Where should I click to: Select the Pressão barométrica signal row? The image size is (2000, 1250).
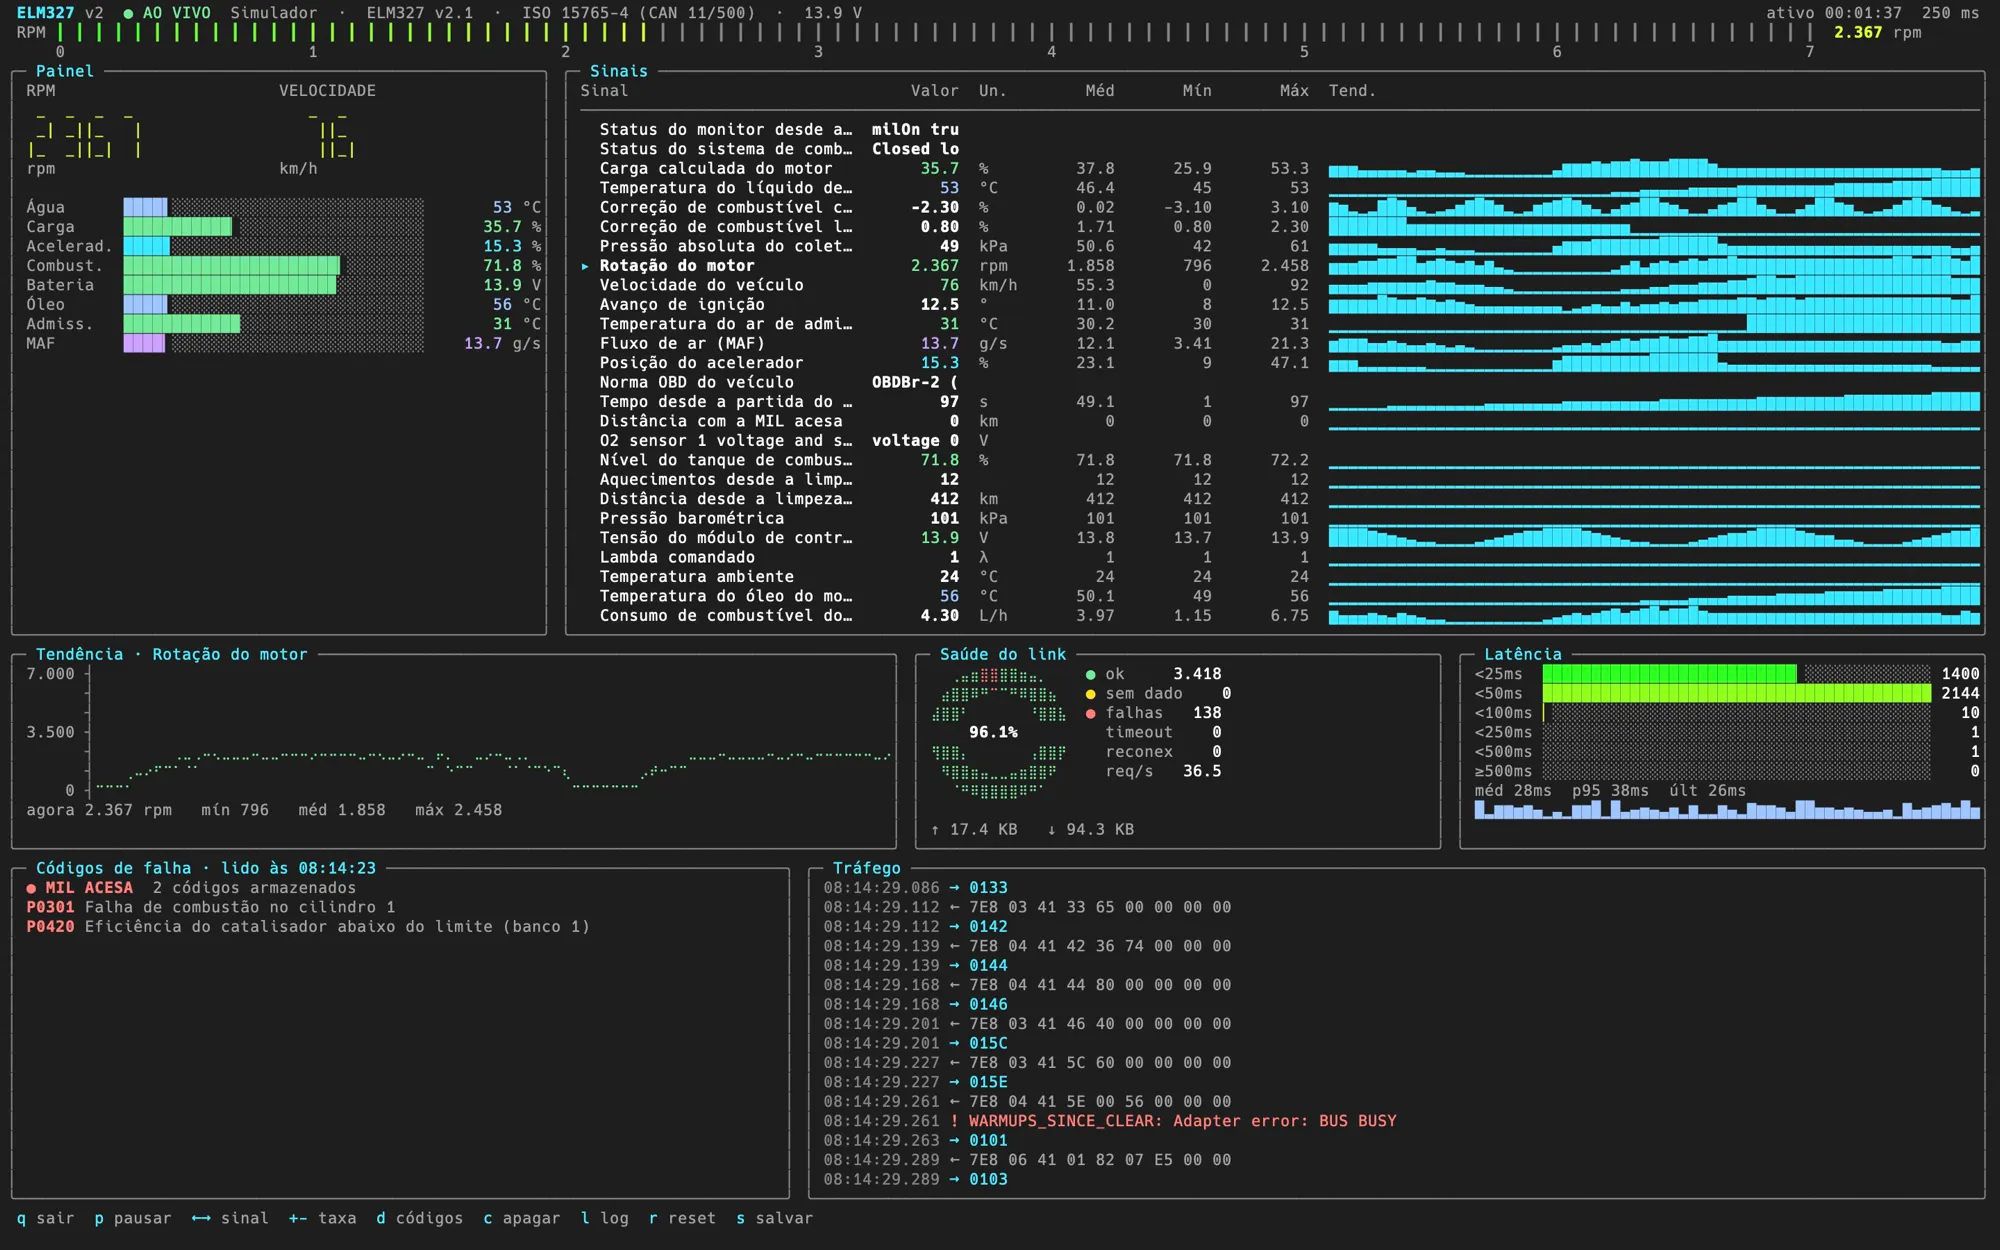(x=1280, y=519)
